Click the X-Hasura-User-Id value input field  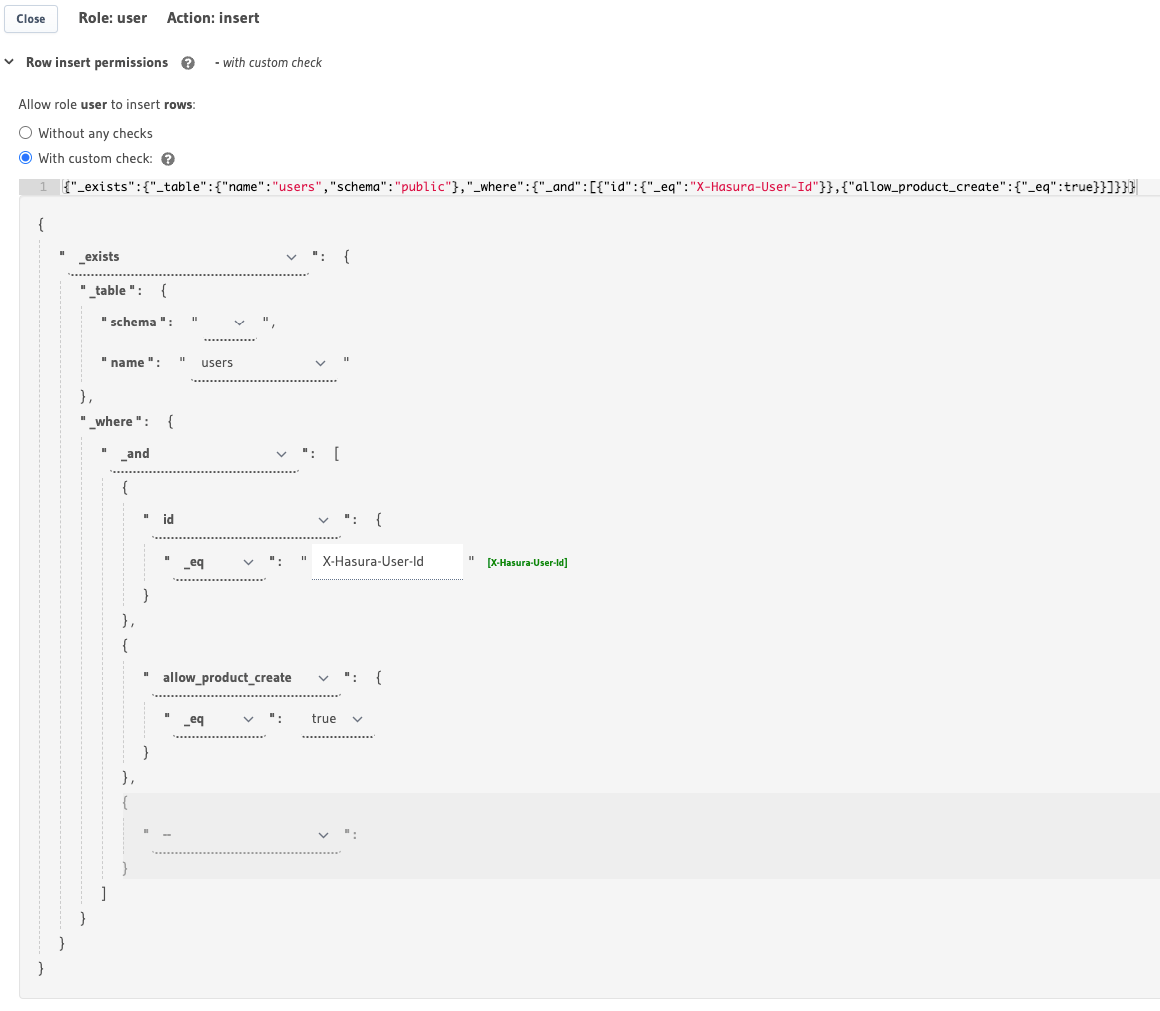387,562
